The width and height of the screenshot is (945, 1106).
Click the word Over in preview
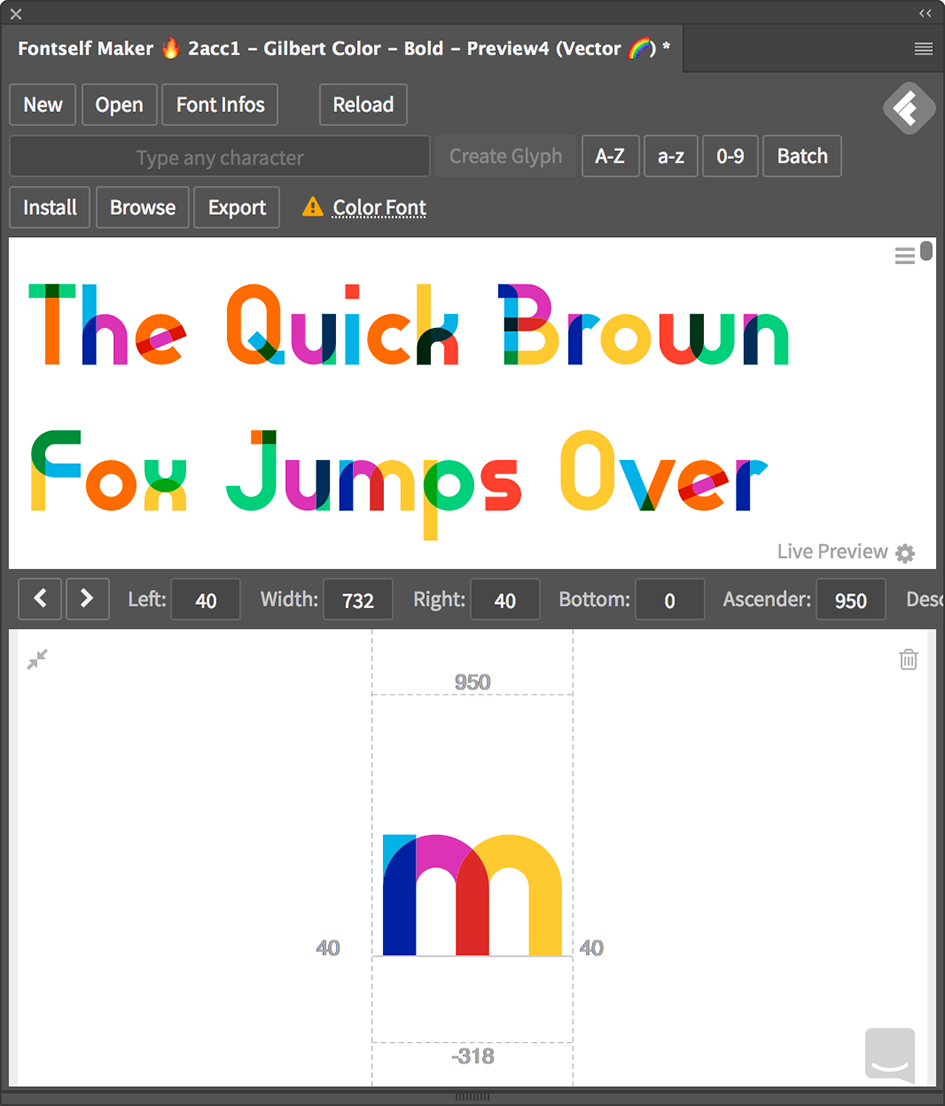[x=664, y=470]
